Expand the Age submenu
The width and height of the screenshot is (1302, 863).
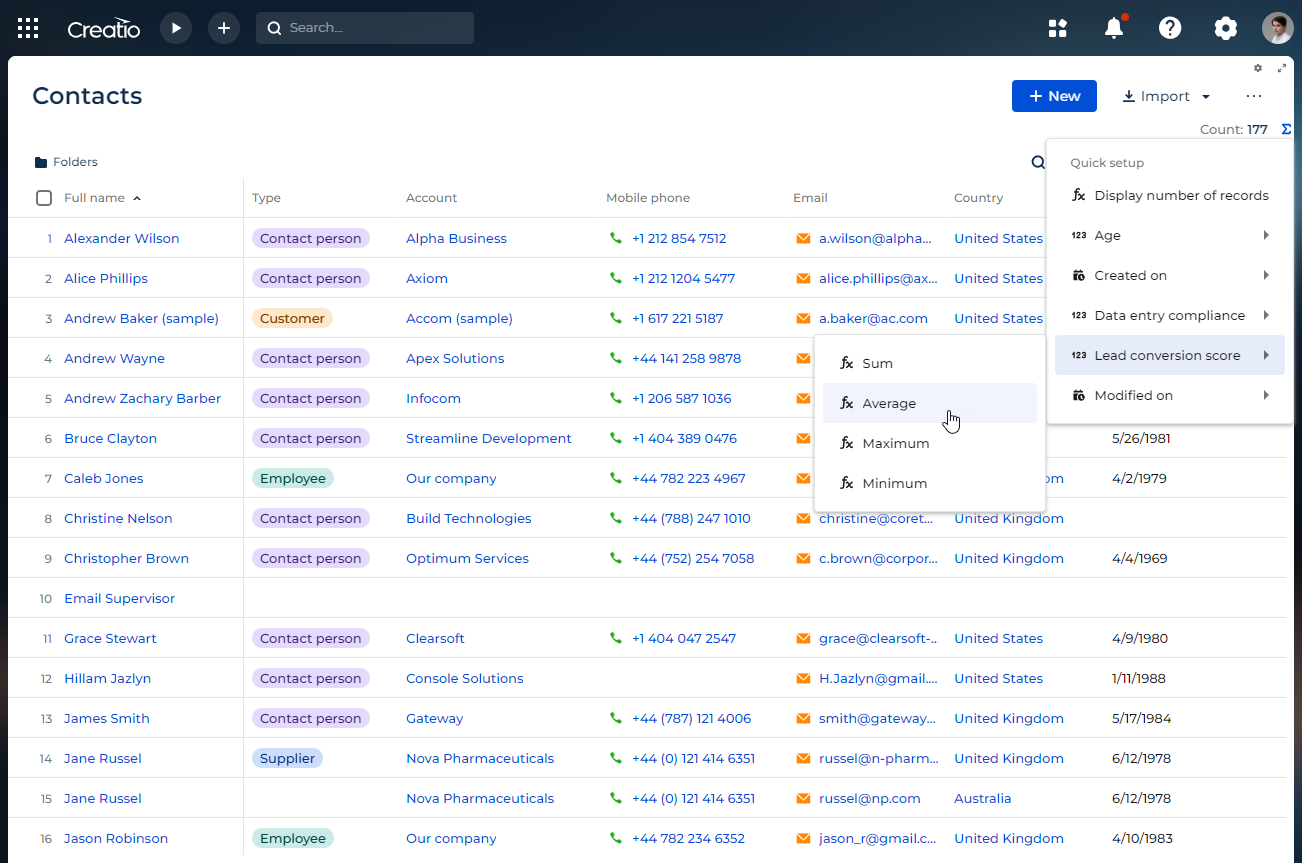(1170, 235)
